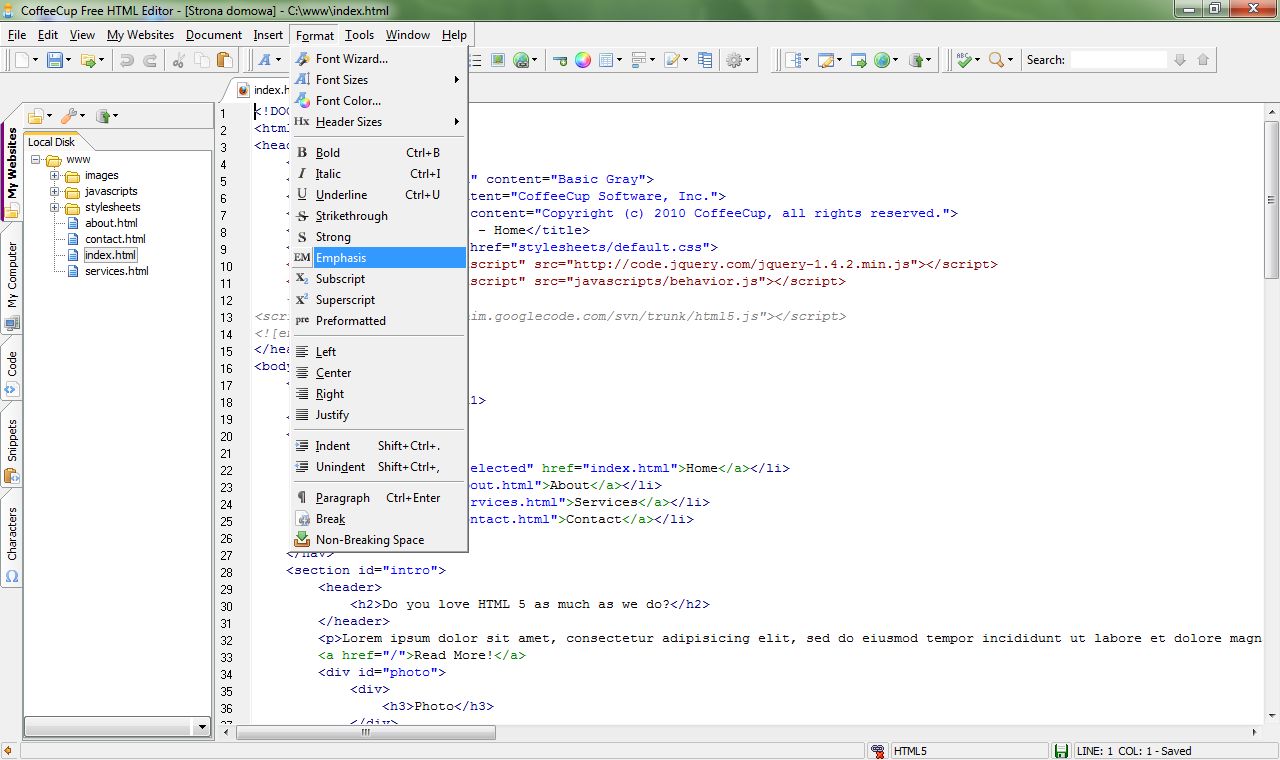Select Center alignment menu entry

(x=379, y=373)
